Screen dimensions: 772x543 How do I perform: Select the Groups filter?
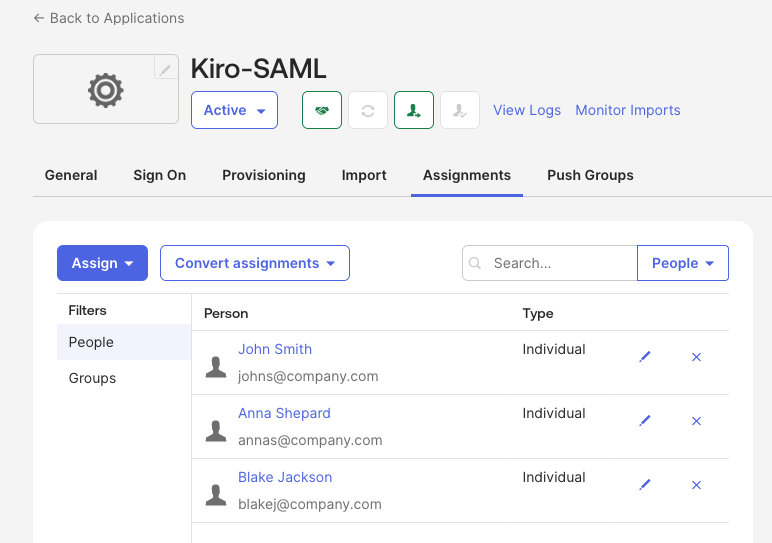92,378
